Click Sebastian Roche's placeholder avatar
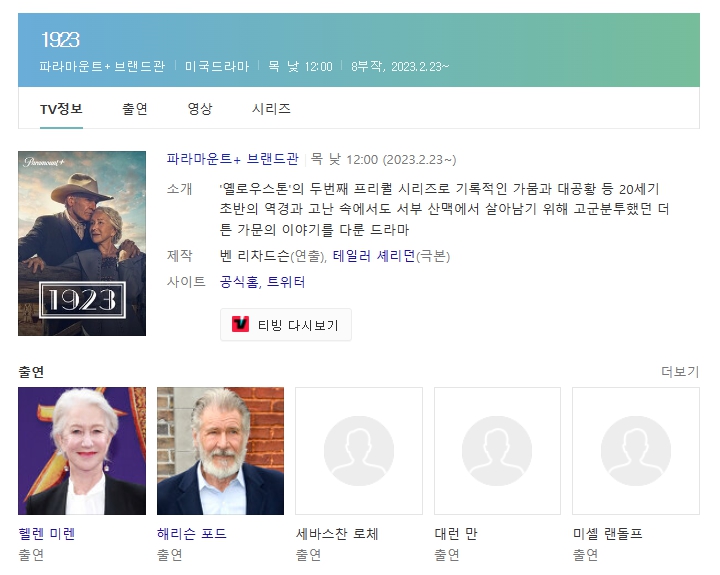This screenshot has width=720, height=575. [358, 451]
